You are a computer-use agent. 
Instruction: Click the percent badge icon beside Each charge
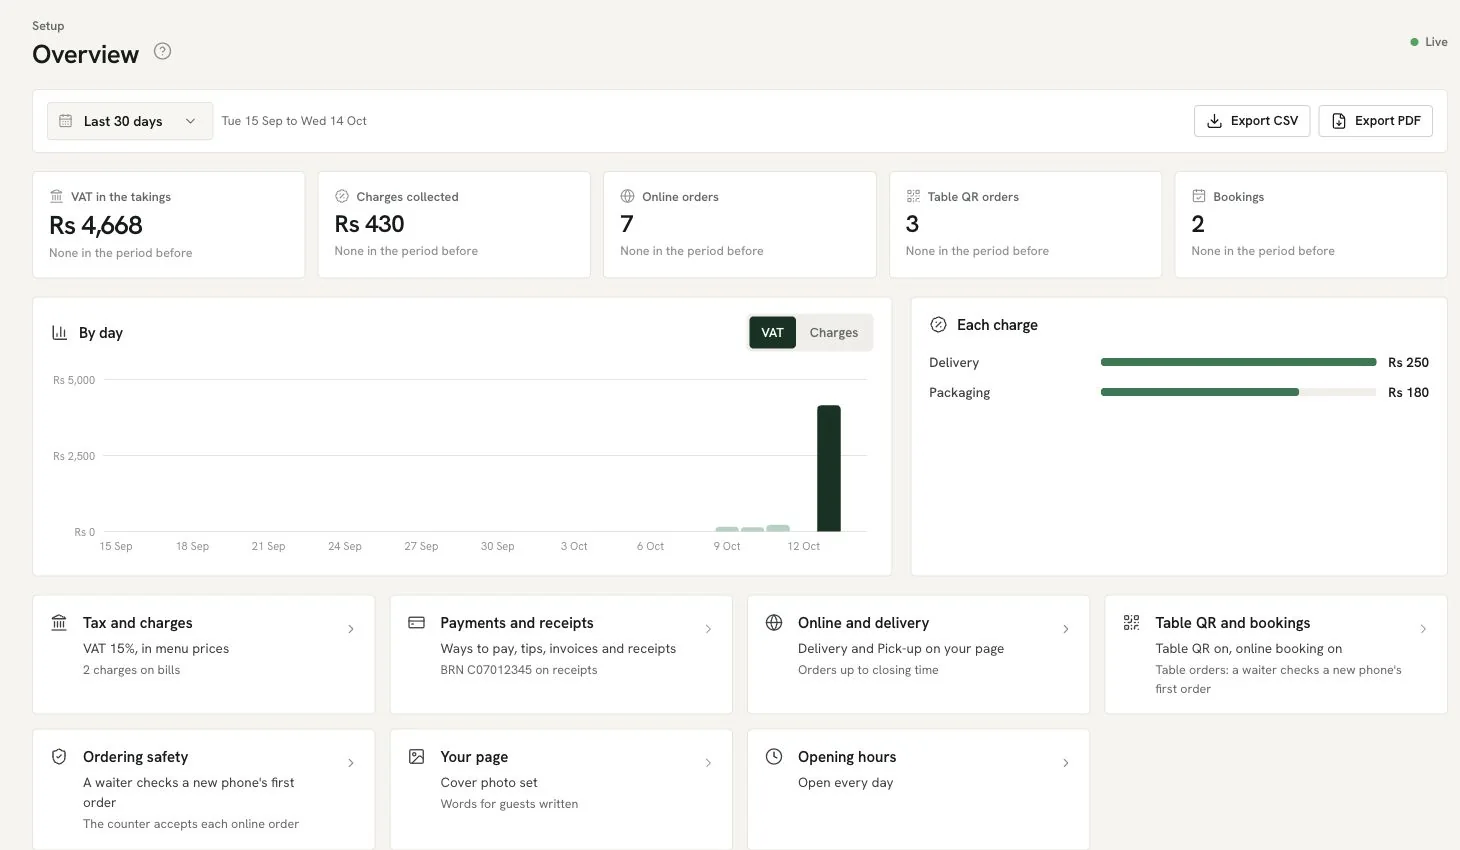[938, 325]
